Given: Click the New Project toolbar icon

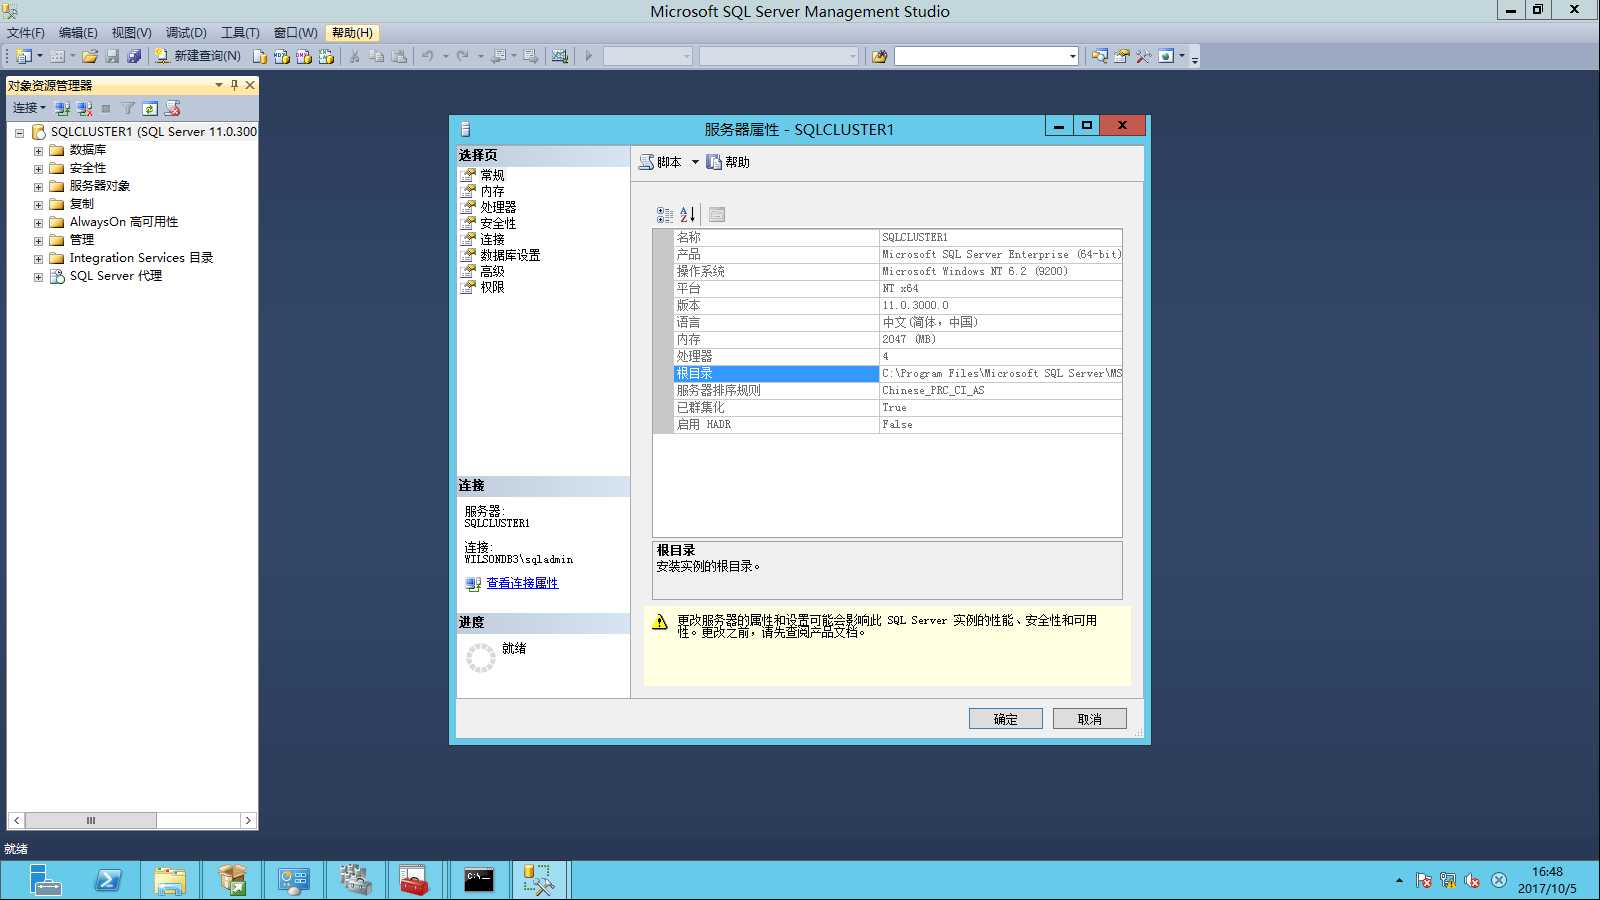Looking at the screenshot, I should coord(24,56).
